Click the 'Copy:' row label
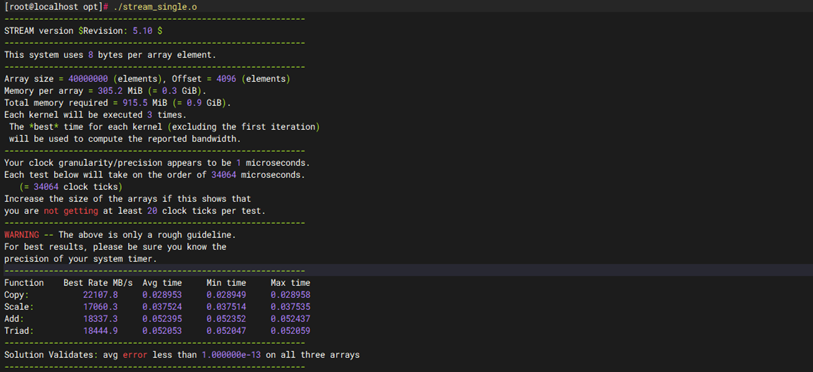This screenshot has height=372, width=813. pos(17,295)
